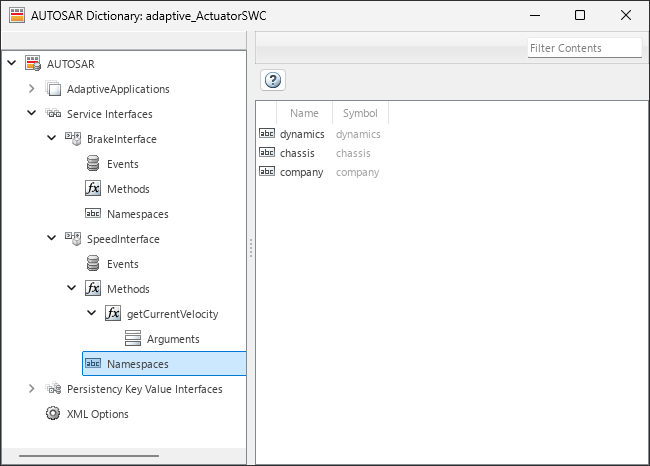Click the AdaptiveApplications stacked pages icon
Image resolution: width=650 pixels, height=466 pixels.
(53, 89)
